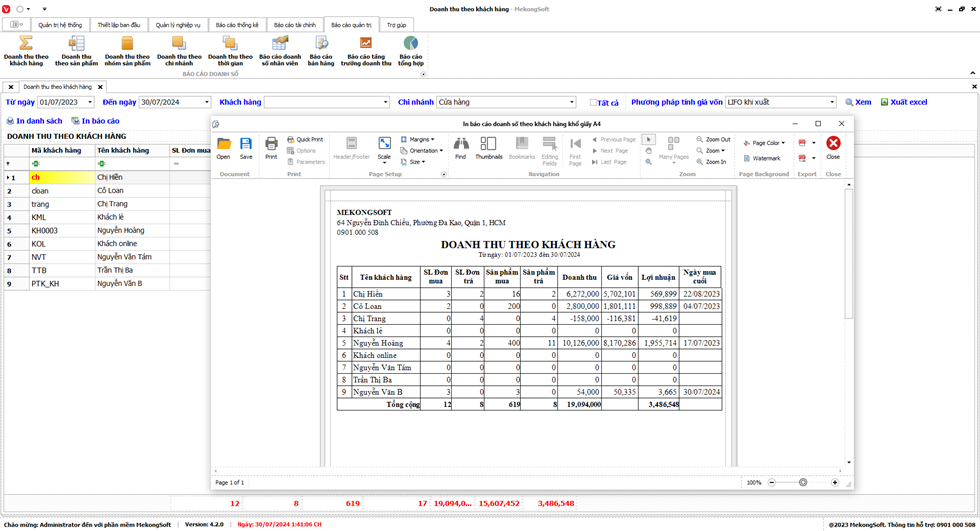Switch to the Báo cáo tài chính tab
This screenshot has height=531, width=980.
coord(294,24)
